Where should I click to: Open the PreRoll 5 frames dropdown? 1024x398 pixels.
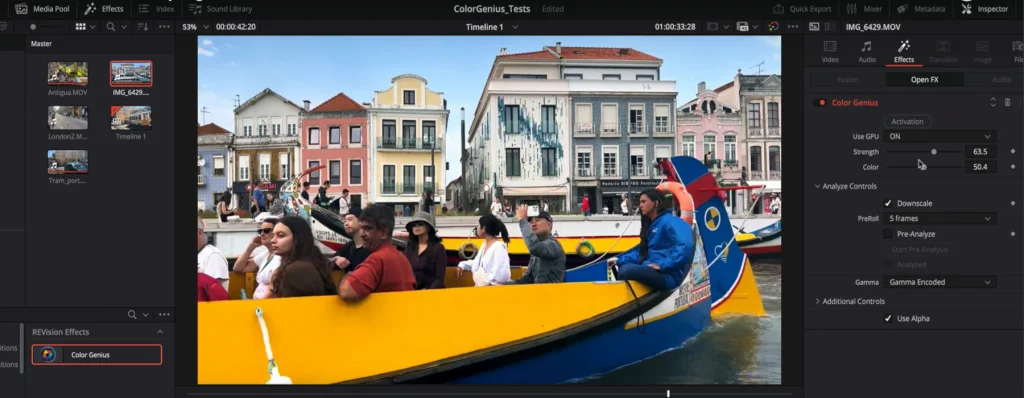(940, 218)
